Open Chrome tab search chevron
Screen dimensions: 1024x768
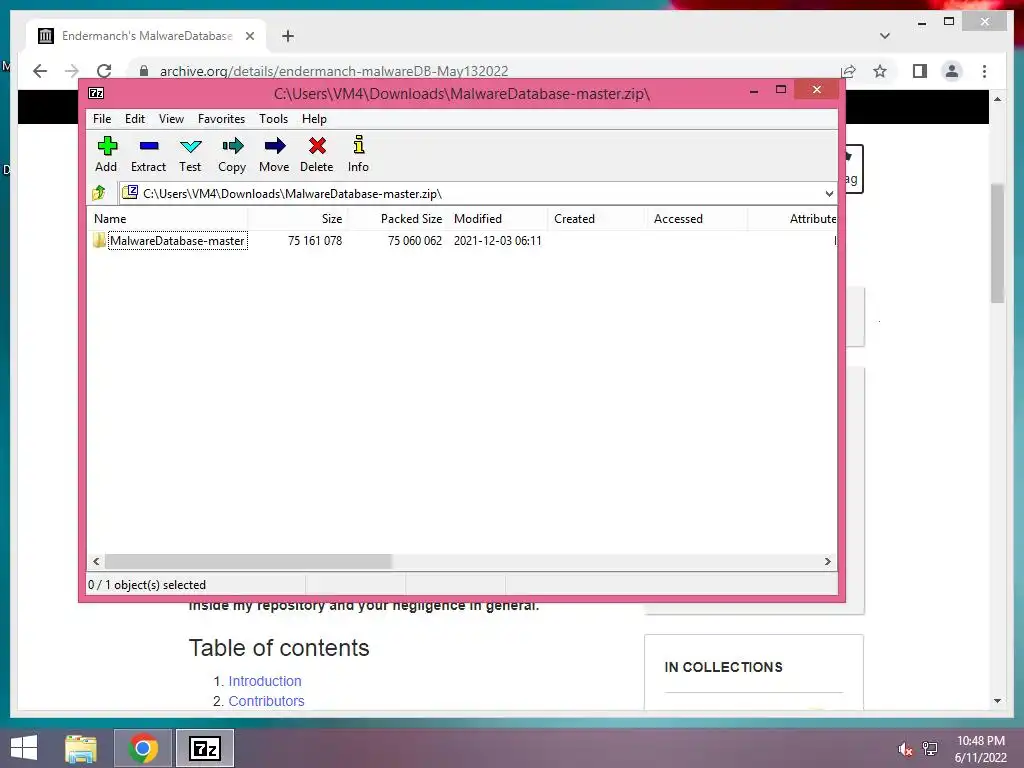pyautogui.click(x=885, y=36)
